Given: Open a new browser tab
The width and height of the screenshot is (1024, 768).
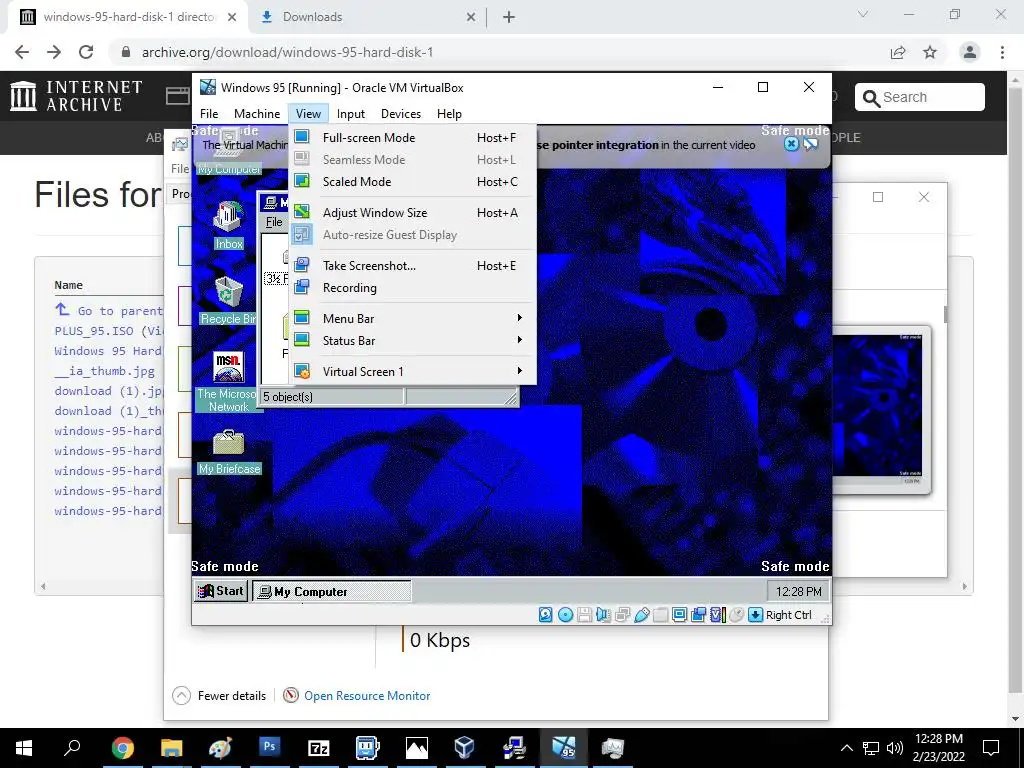Looking at the screenshot, I should pyautogui.click(x=509, y=17).
